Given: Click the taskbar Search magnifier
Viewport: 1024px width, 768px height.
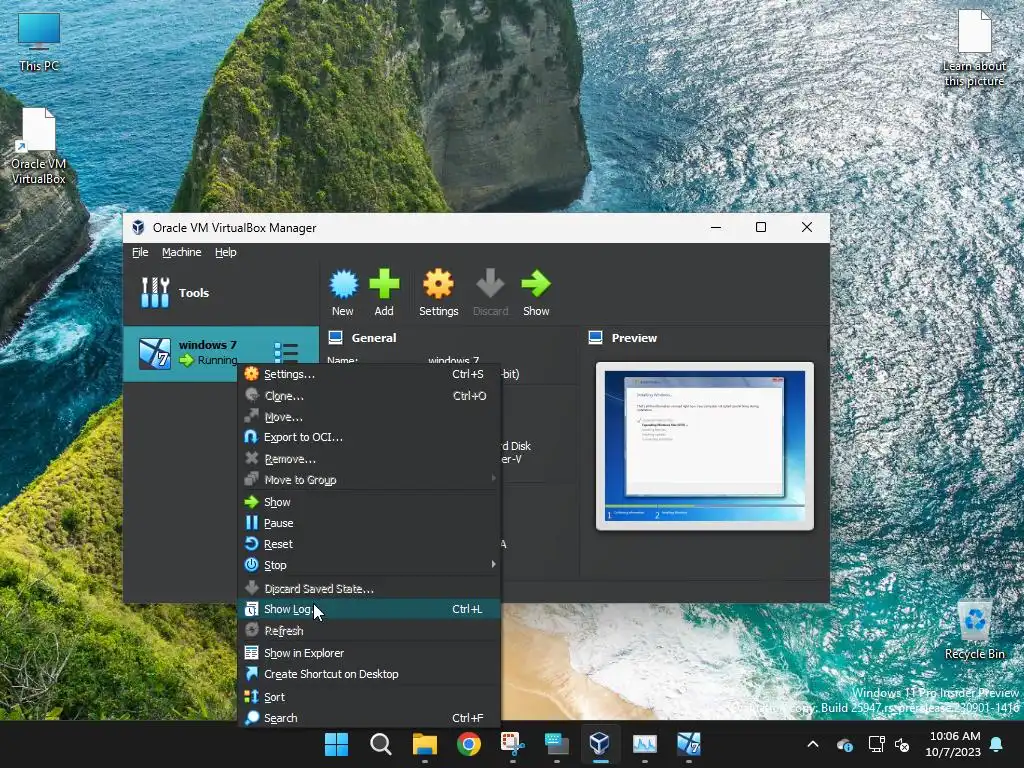Looking at the screenshot, I should click(381, 744).
